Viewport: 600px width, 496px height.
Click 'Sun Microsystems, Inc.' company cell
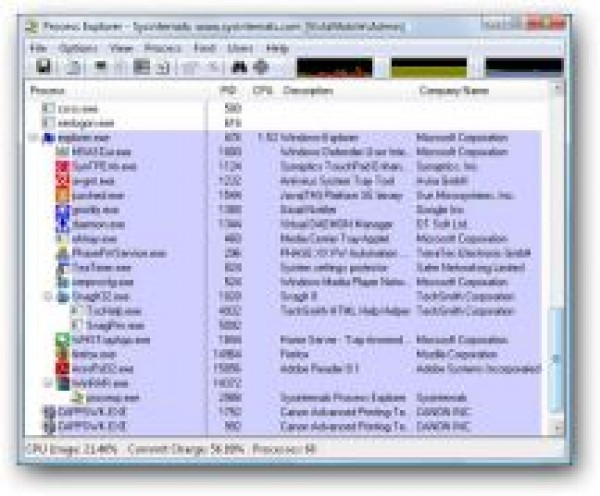pos(464,196)
